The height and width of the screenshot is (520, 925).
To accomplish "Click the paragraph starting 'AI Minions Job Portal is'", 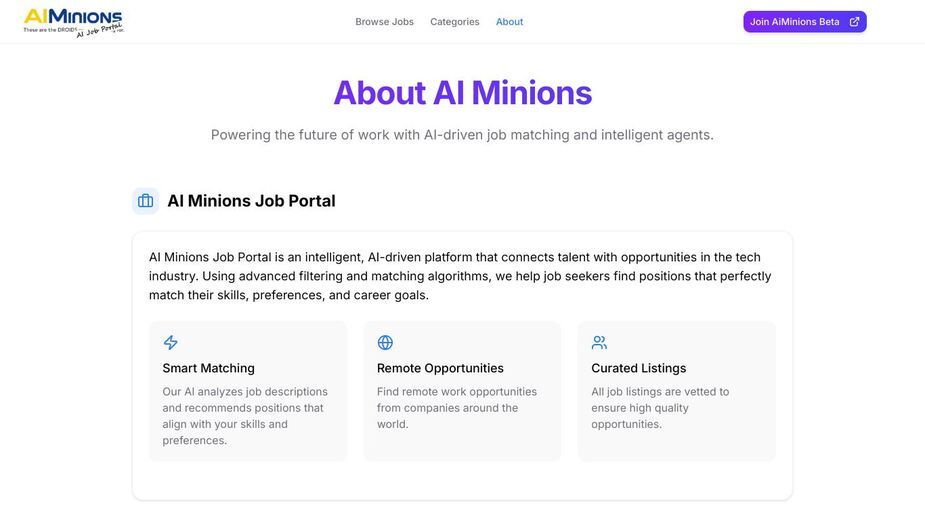I will click(x=460, y=276).
